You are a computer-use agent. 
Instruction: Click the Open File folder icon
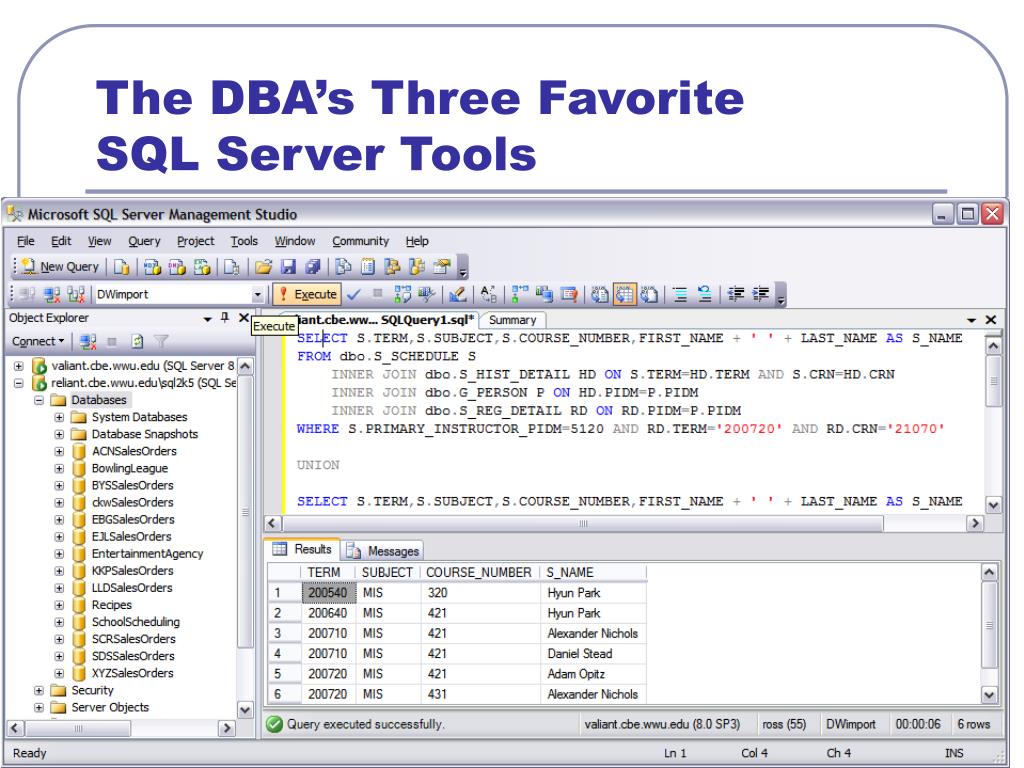pyautogui.click(x=263, y=266)
